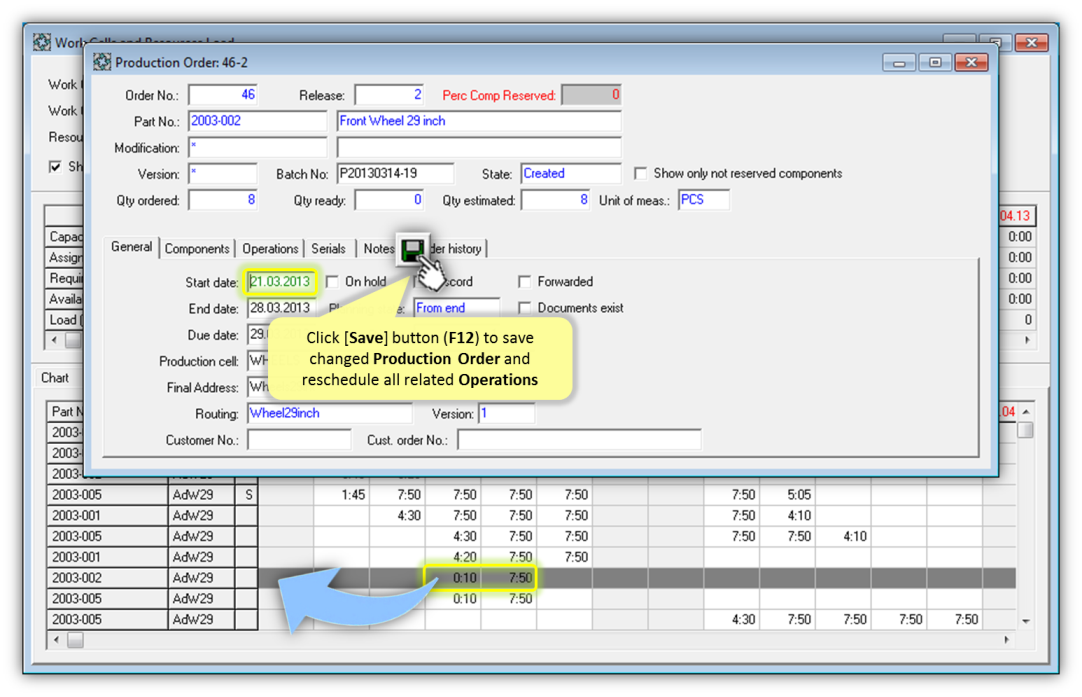
Task: Click the Cust. order No. field
Action: (579, 440)
